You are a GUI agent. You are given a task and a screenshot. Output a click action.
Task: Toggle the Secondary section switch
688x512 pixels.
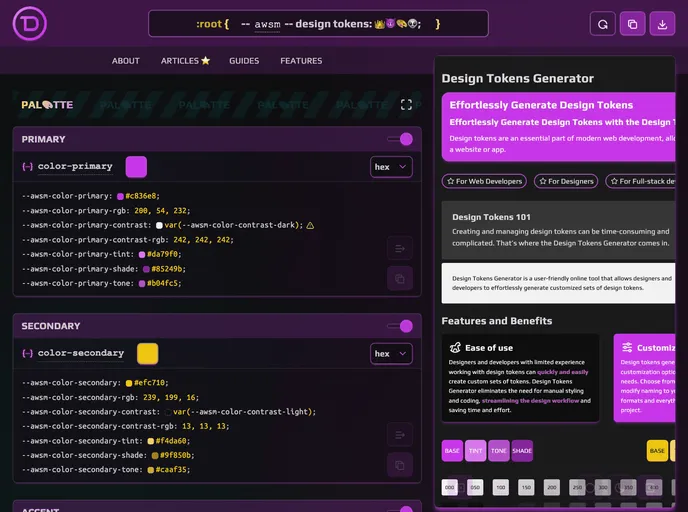click(400, 326)
